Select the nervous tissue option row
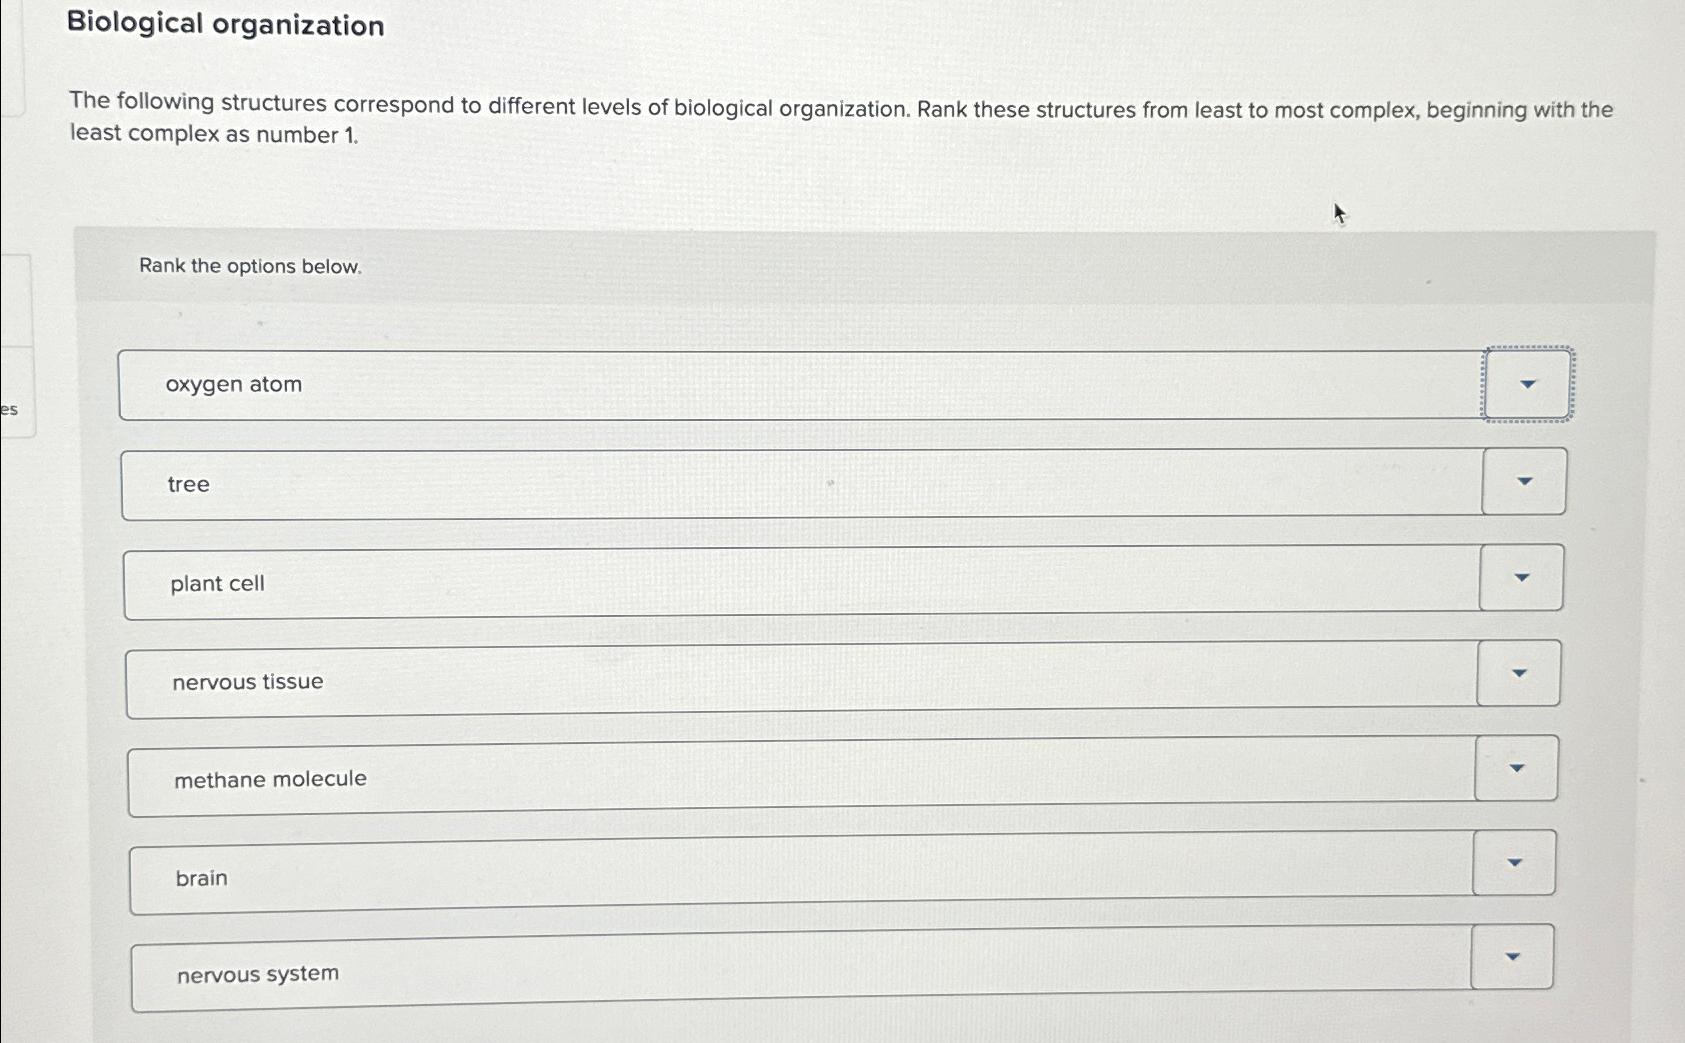1685x1043 pixels. point(700,681)
